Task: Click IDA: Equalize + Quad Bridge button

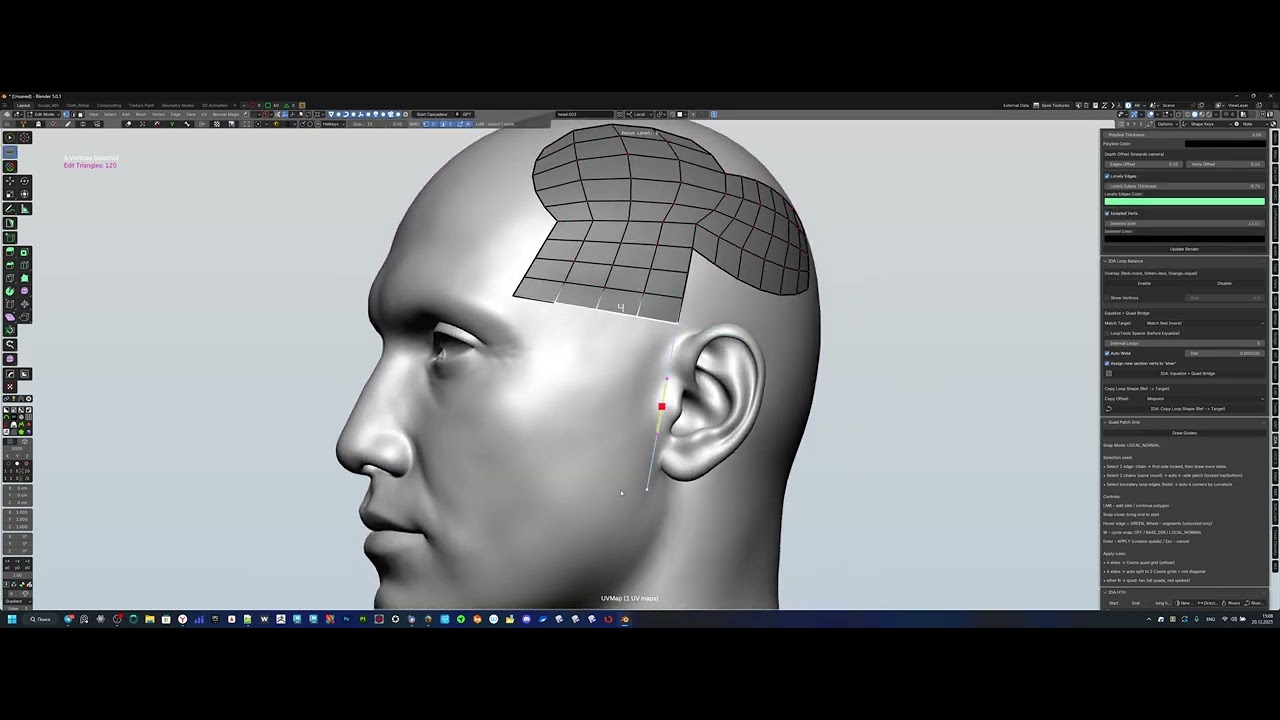Action: [x=1187, y=373]
